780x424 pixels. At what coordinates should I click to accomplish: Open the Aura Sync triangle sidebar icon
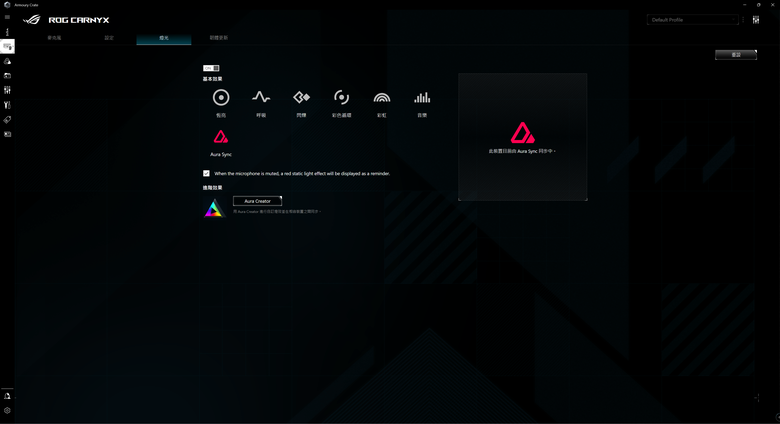[x=7, y=61]
